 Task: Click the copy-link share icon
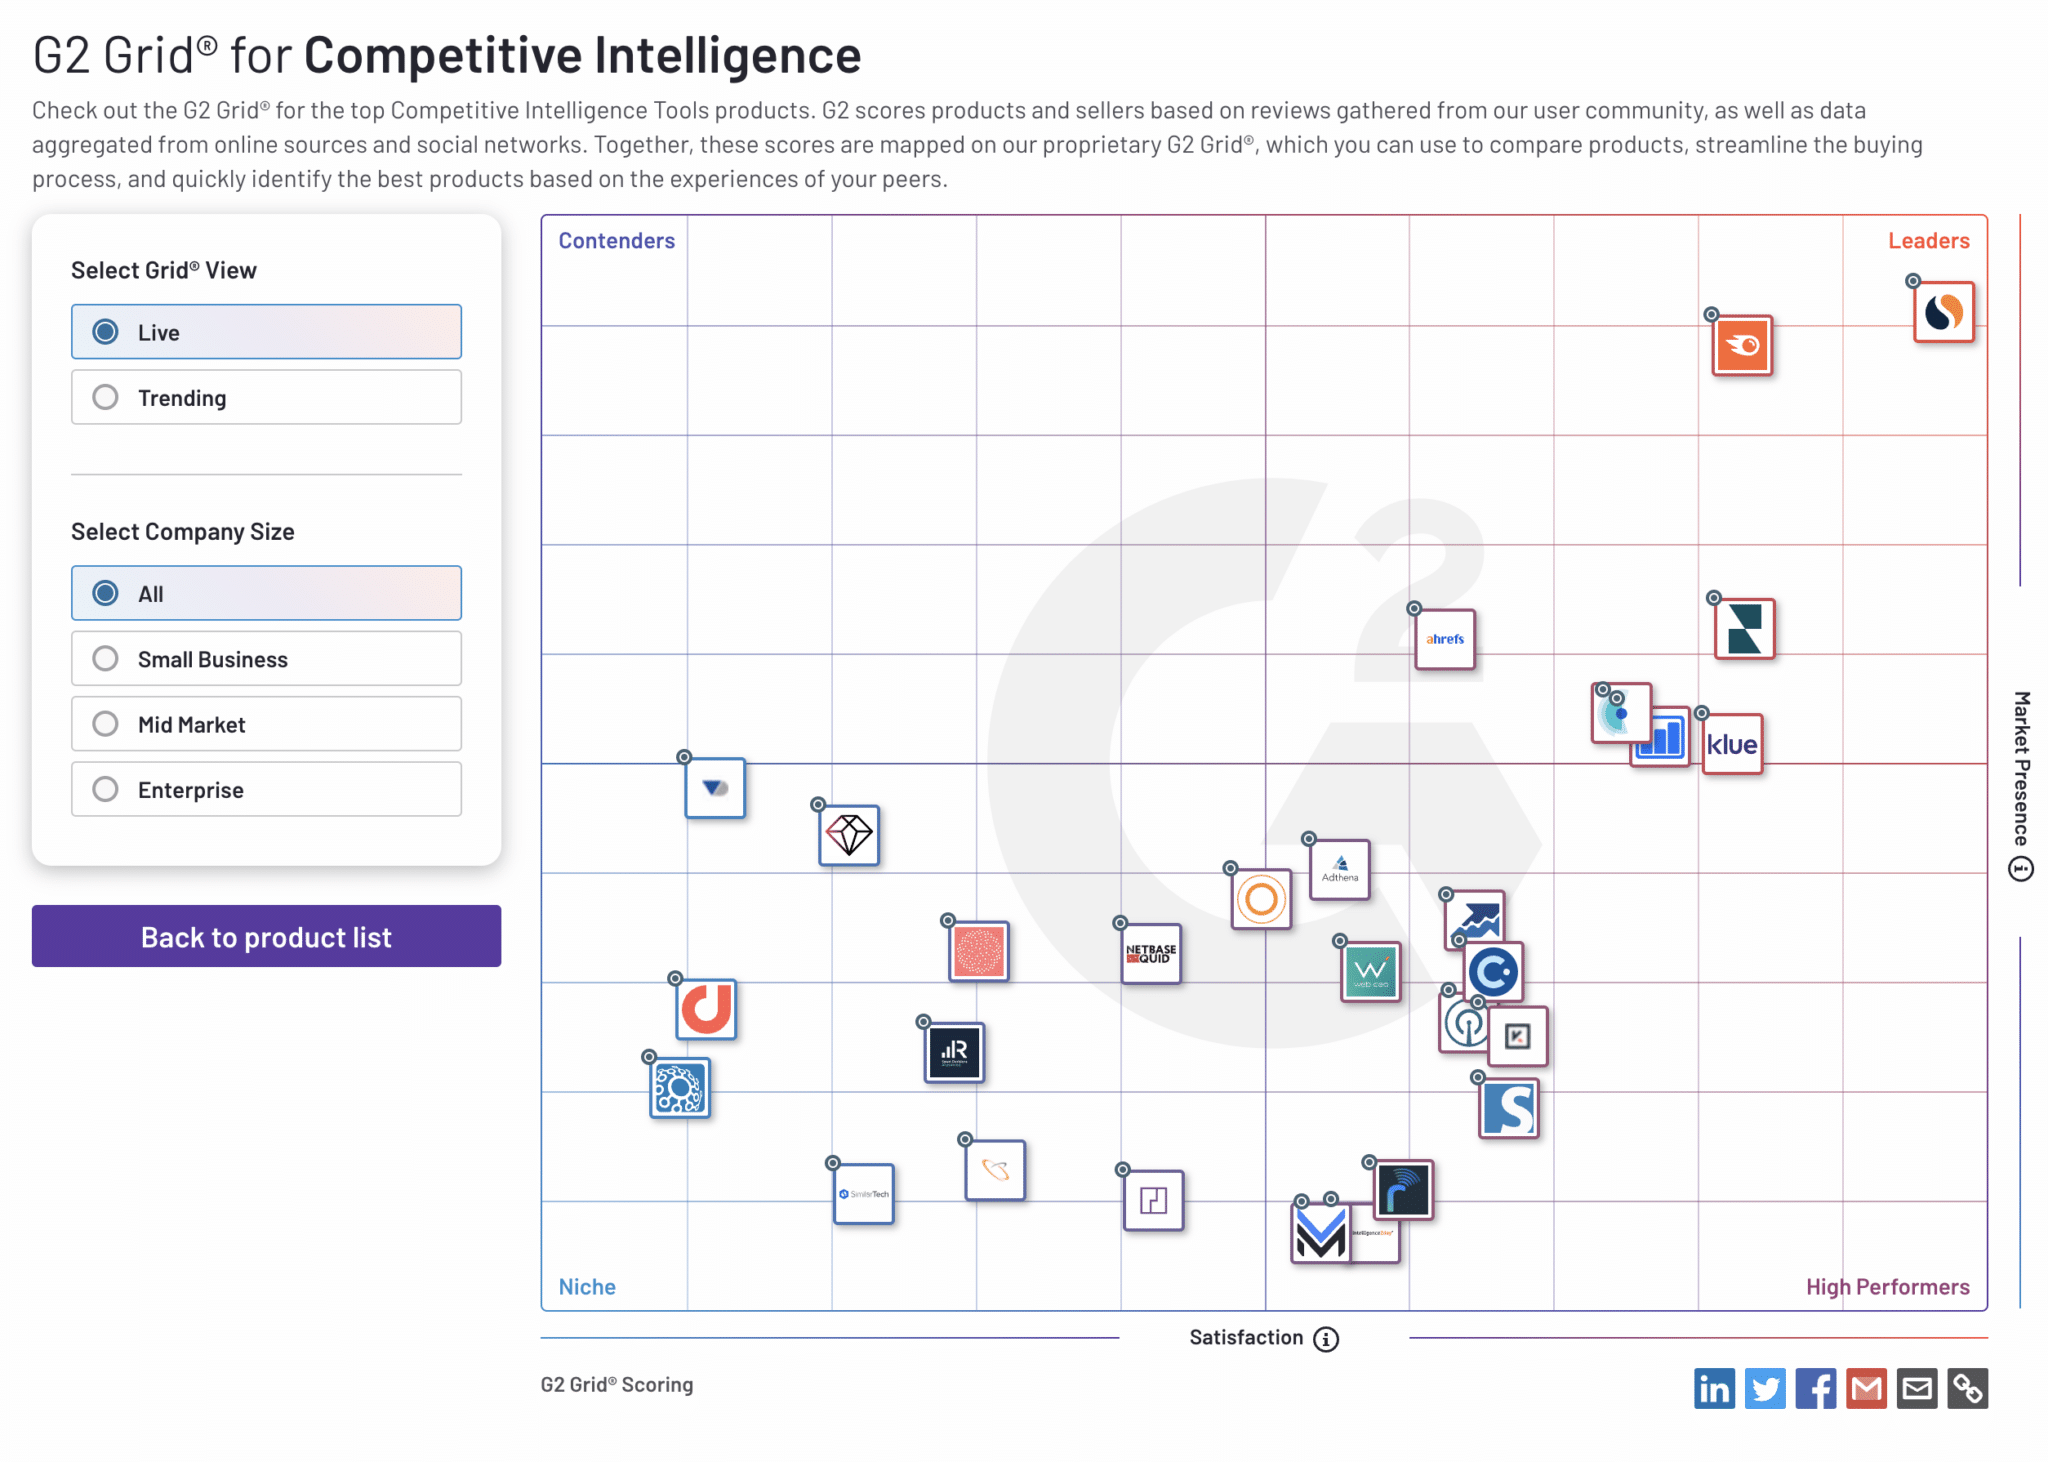pyautogui.click(x=1969, y=1389)
